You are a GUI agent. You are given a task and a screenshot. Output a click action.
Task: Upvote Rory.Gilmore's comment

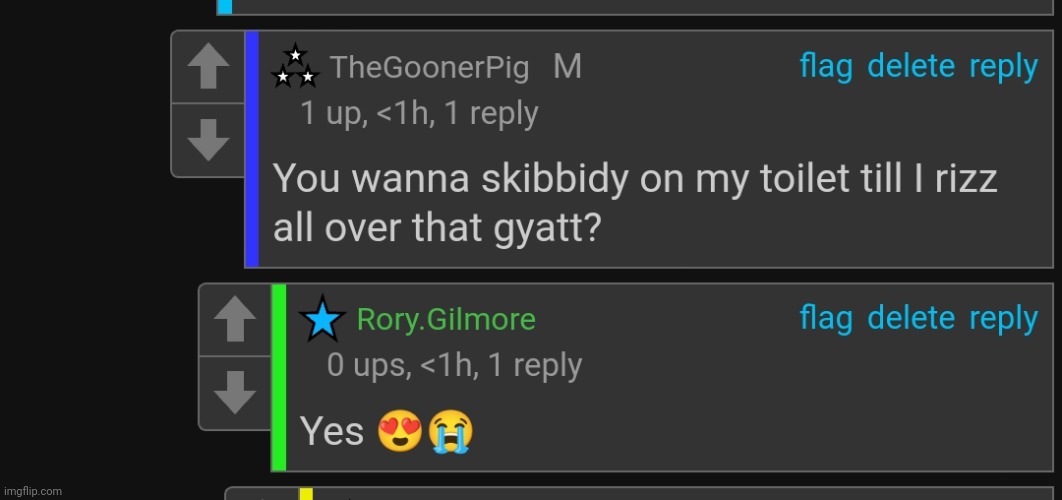235,320
